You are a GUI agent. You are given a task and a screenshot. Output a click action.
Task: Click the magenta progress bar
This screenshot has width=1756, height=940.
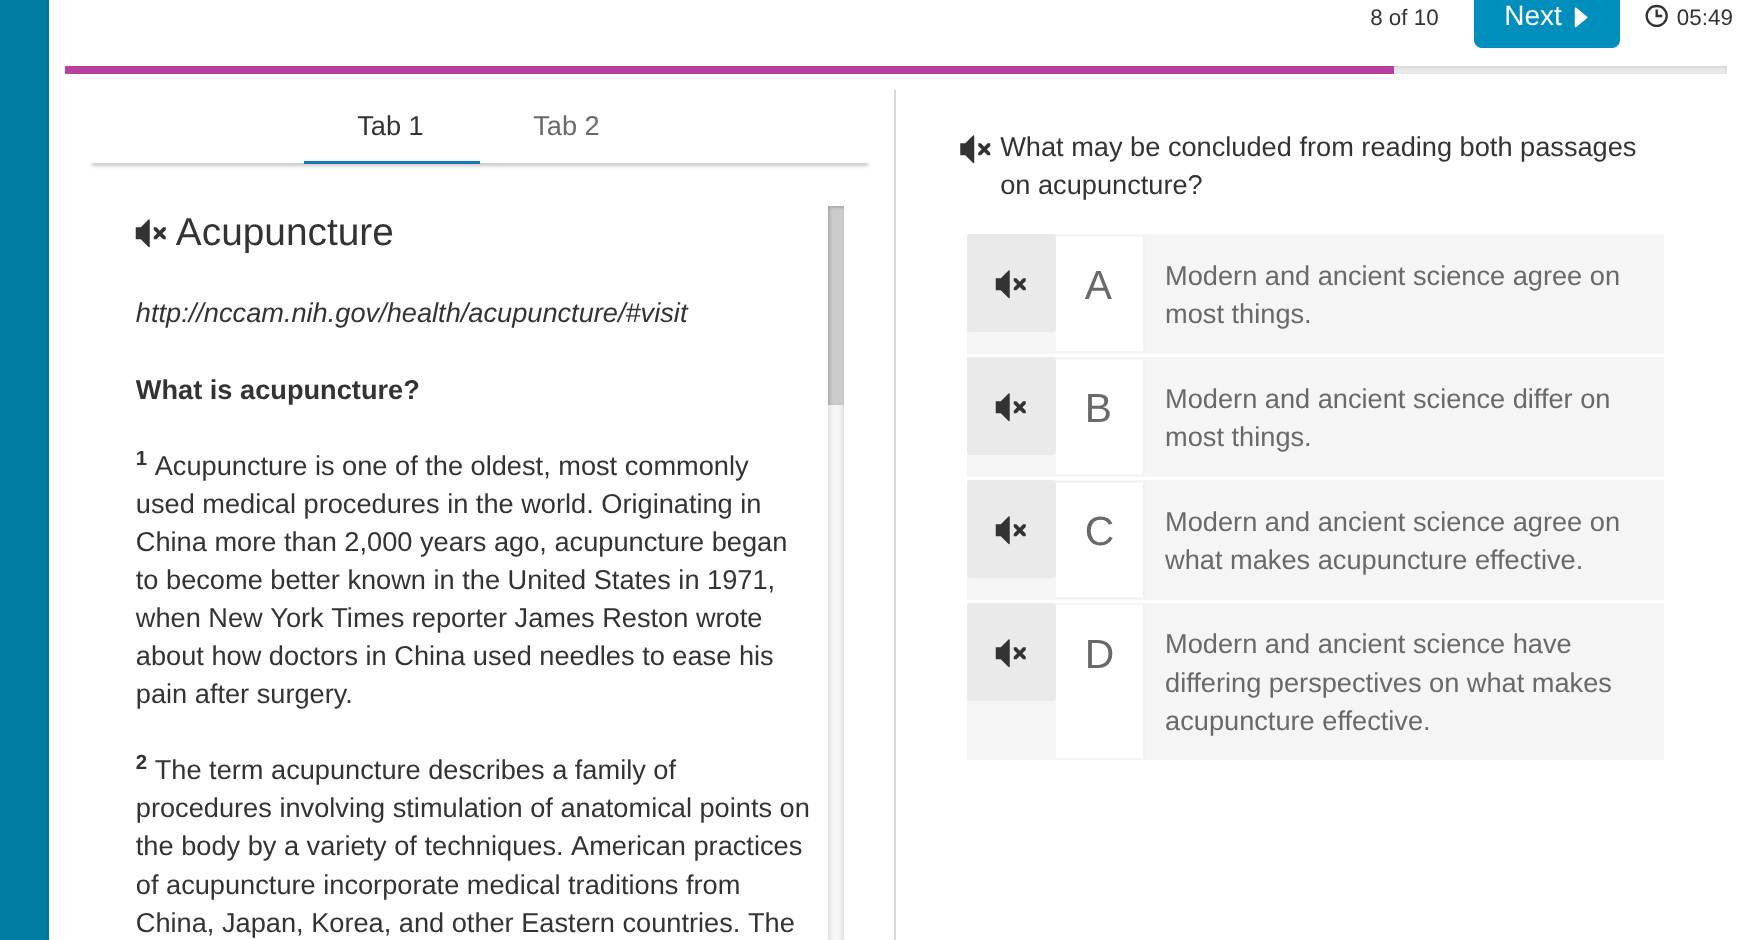coord(729,69)
